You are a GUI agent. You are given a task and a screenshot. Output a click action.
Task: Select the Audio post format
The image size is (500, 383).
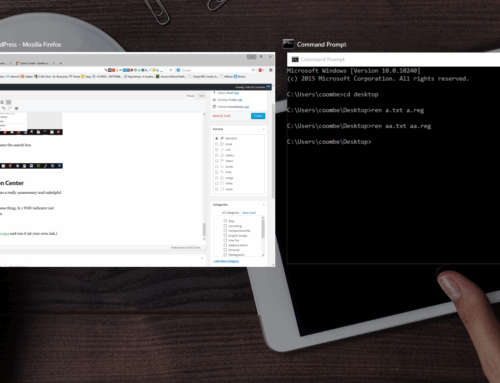click(217, 189)
